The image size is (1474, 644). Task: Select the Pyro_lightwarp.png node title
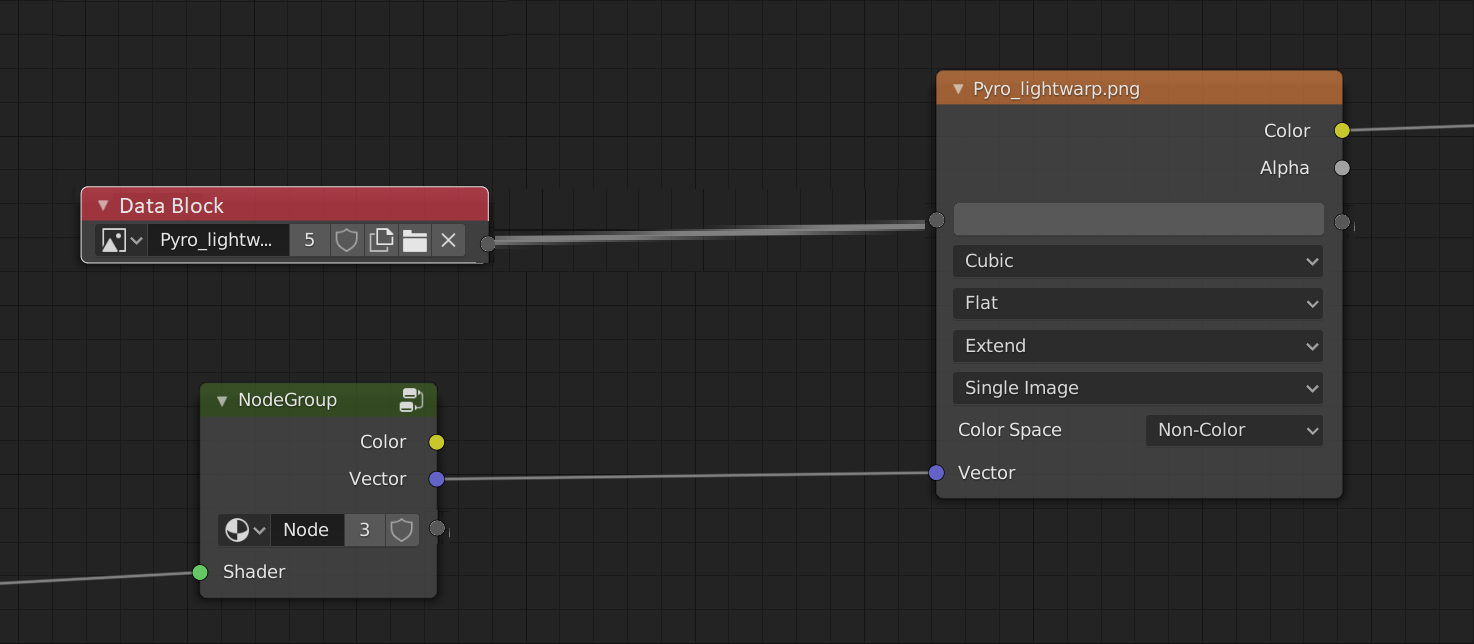coord(1056,89)
